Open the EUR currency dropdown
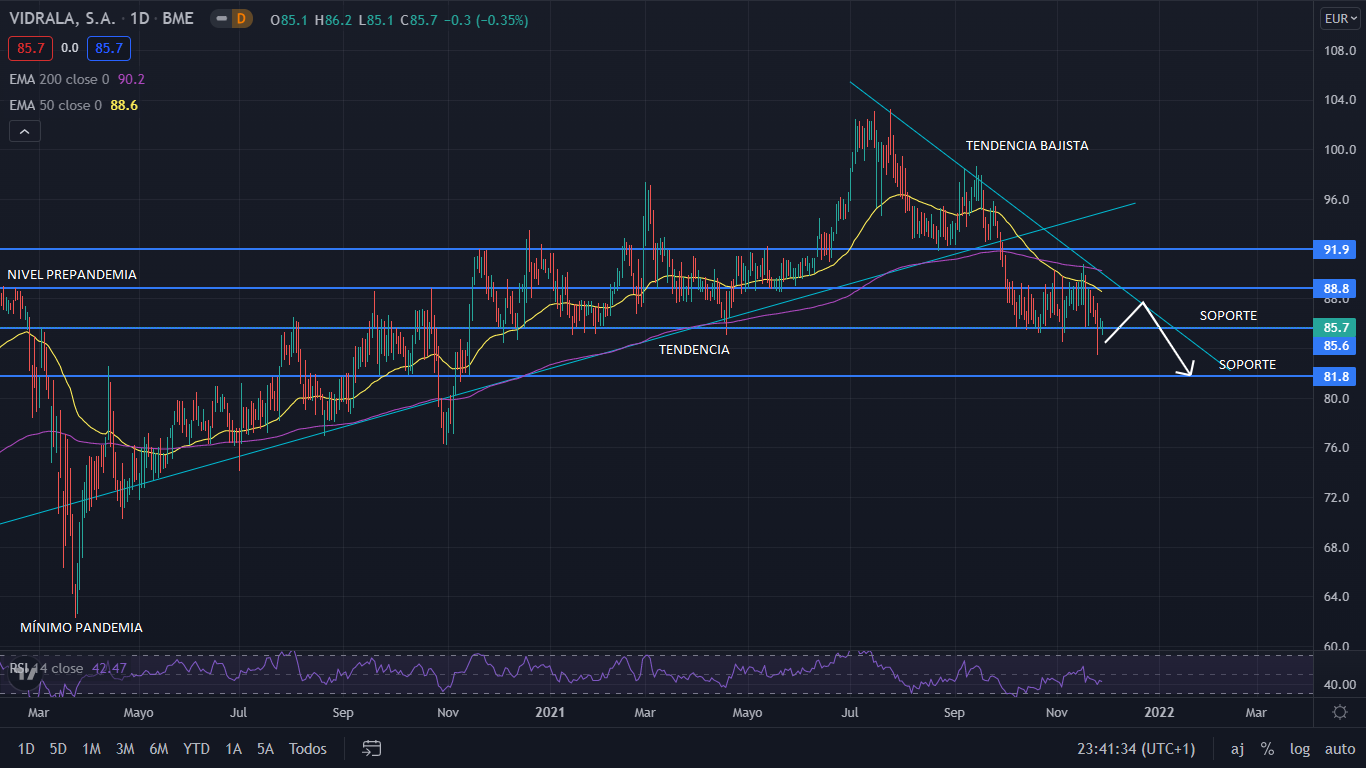The image size is (1366, 768). pyautogui.click(x=1339, y=19)
